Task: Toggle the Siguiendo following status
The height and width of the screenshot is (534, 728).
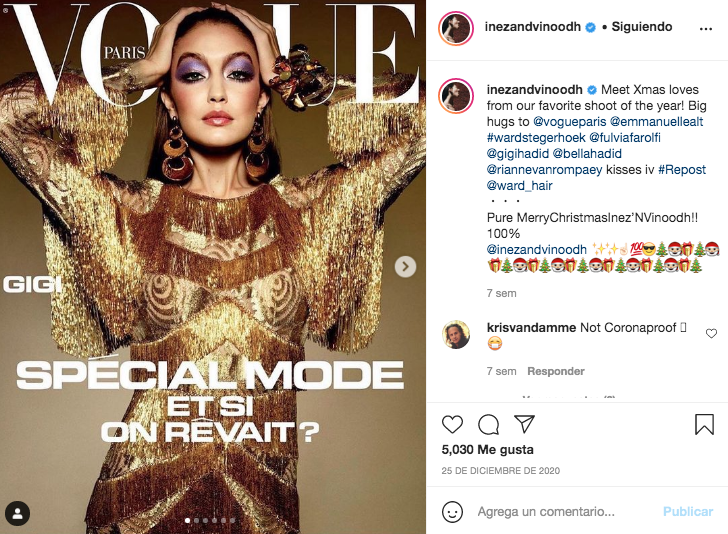Action: [x=642, y=27]
